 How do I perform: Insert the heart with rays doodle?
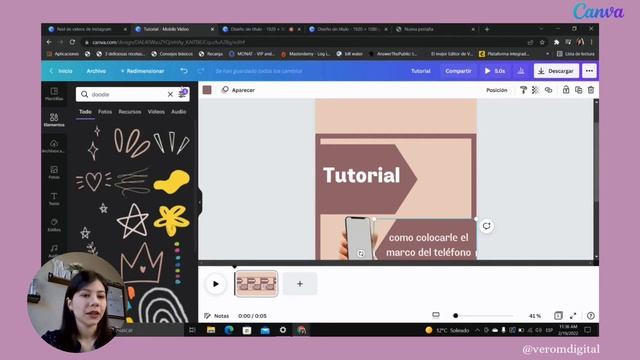point(93,181)
